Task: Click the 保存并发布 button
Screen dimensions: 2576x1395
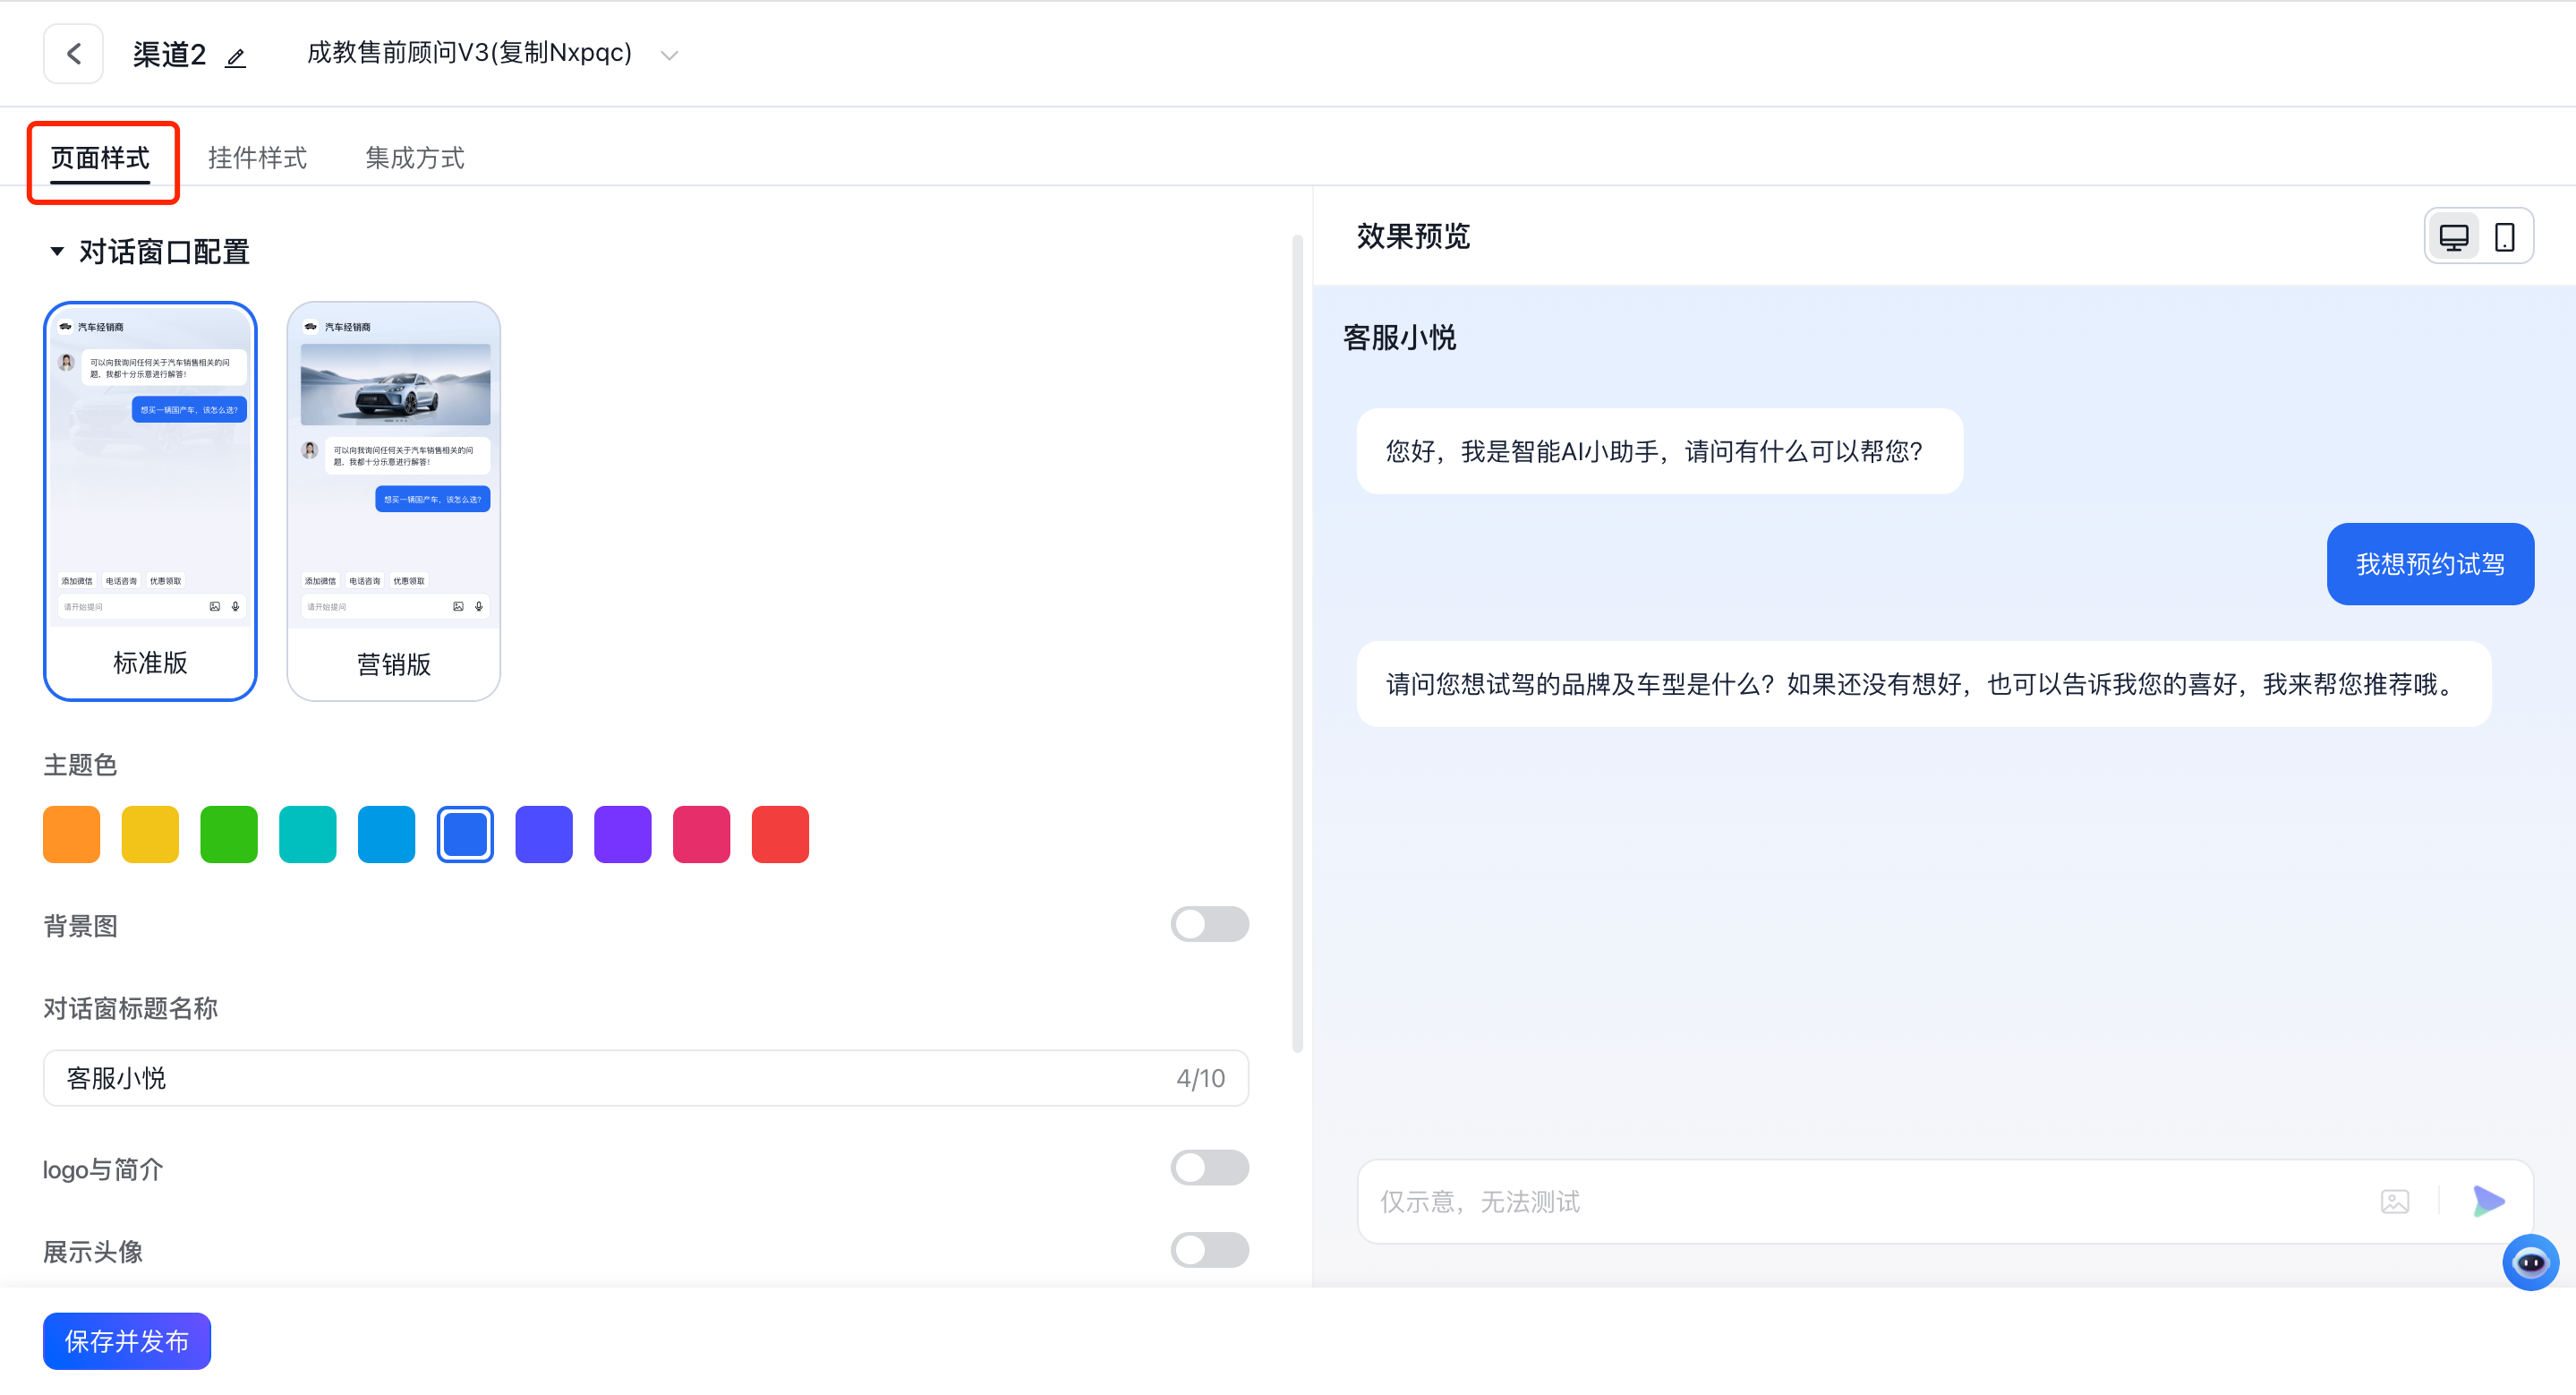Action: [x=126, y=1341]
